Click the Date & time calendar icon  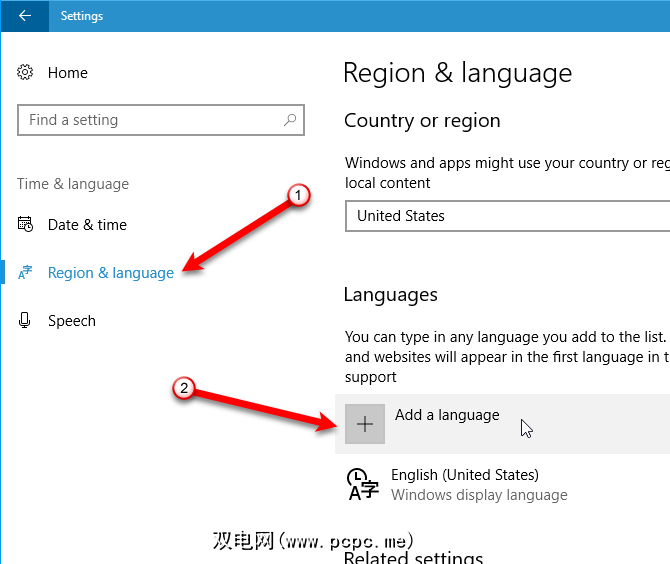pyautogui.click(x=25, y=224)
